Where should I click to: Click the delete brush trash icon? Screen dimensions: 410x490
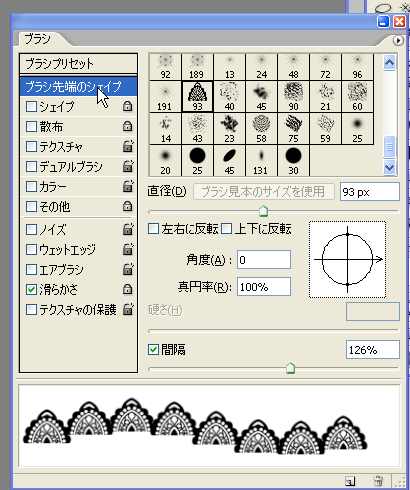point(378,481)
